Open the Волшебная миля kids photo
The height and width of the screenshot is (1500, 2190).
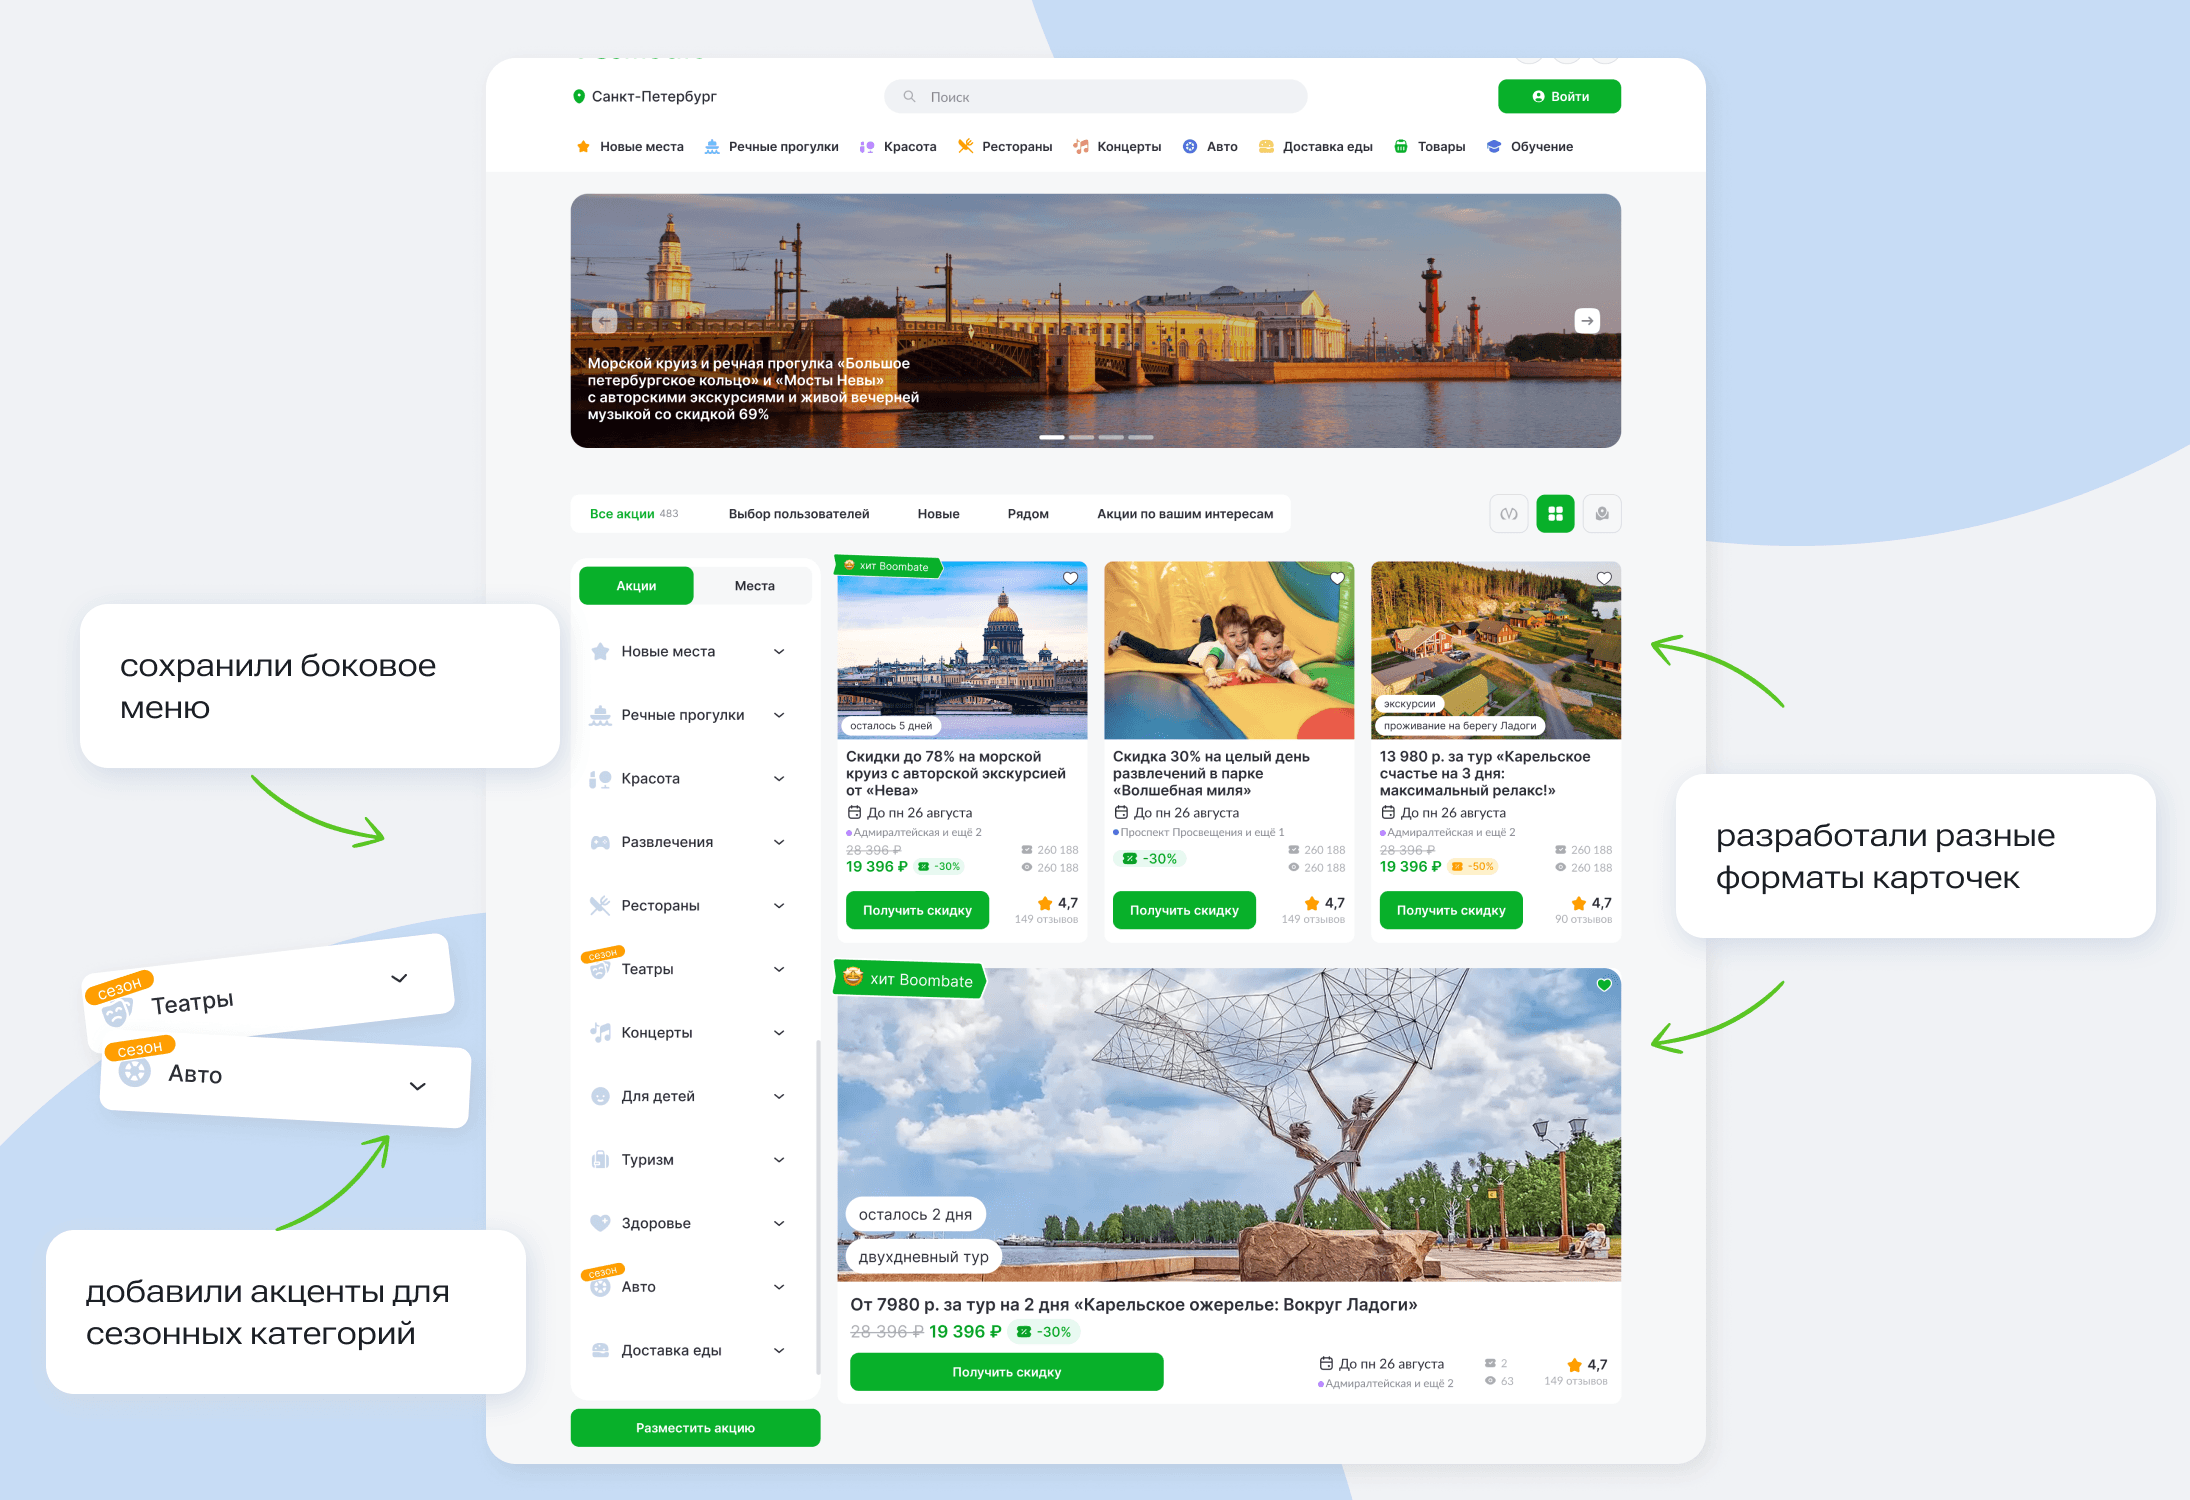coord(1229,650)
